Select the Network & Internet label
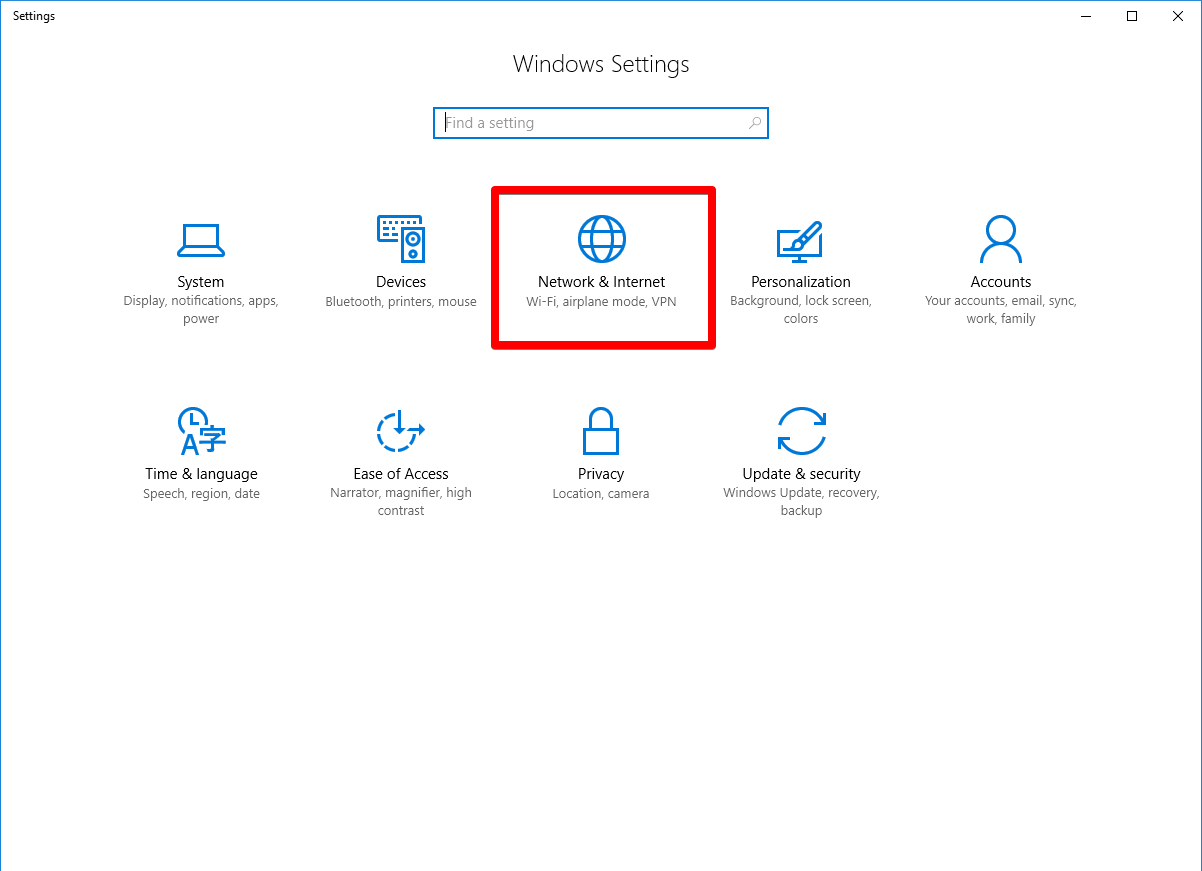This screenshot has height=871, width=1202. pyautogui.click(x=602, y=282)
